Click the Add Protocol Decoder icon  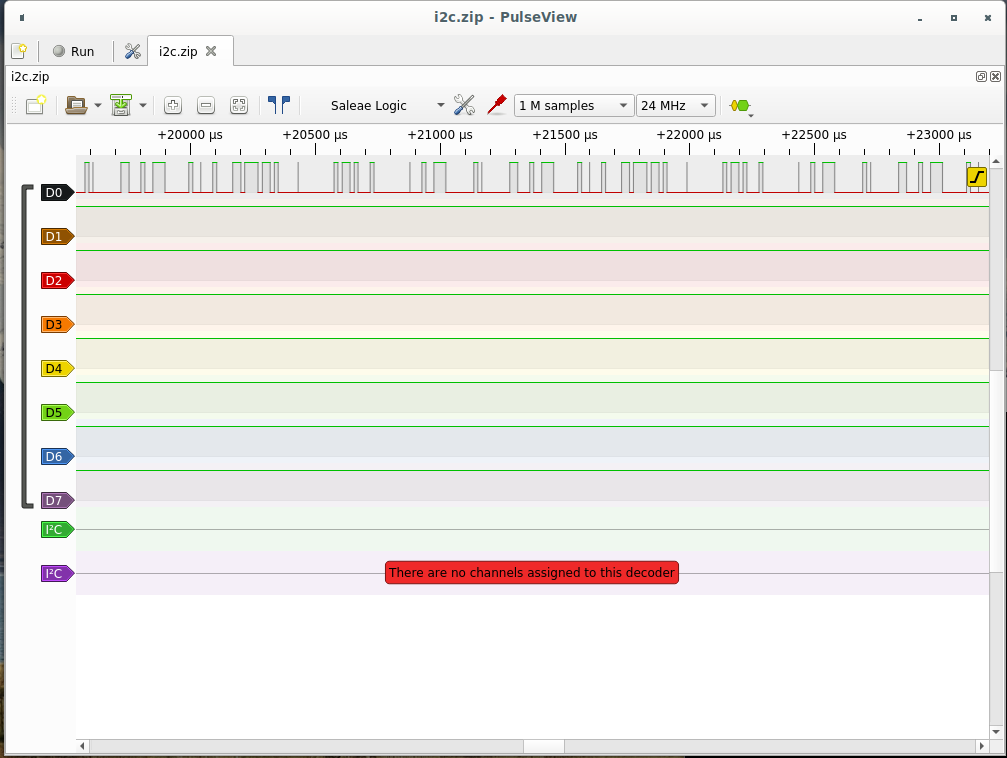tap(740, 105)
